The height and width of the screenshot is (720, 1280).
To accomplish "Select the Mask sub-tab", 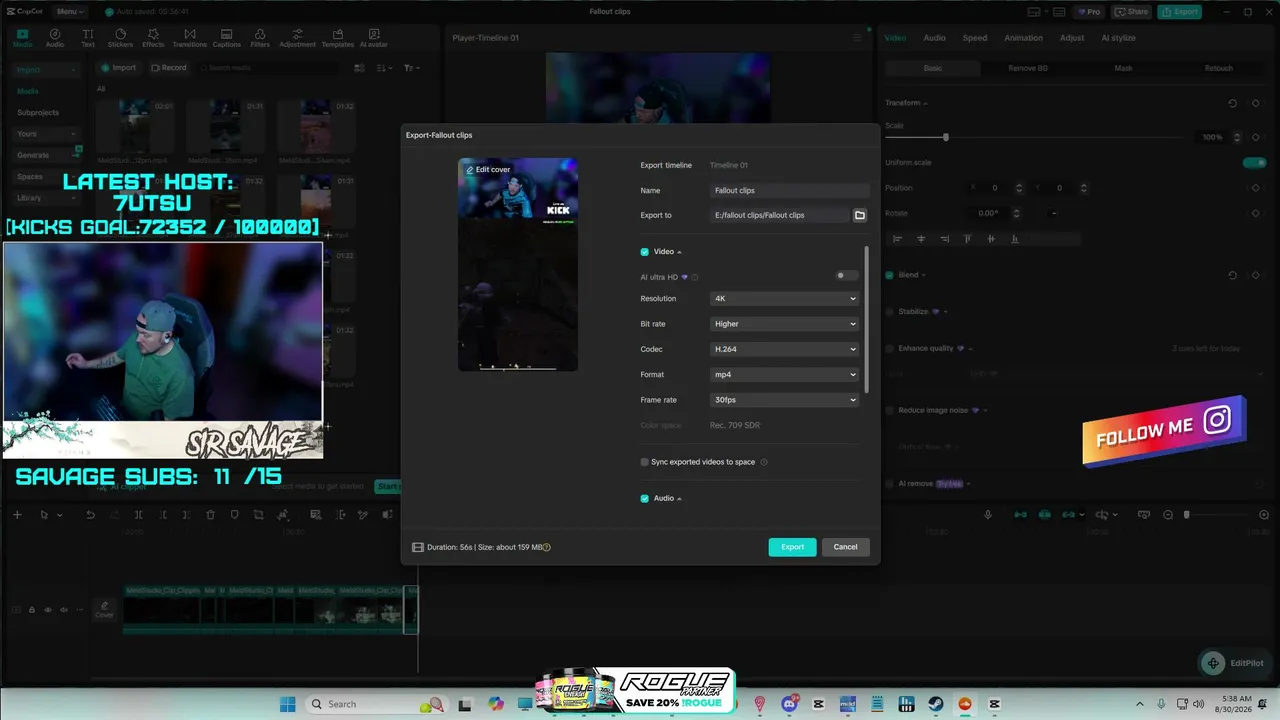I will pos(1123,68).
